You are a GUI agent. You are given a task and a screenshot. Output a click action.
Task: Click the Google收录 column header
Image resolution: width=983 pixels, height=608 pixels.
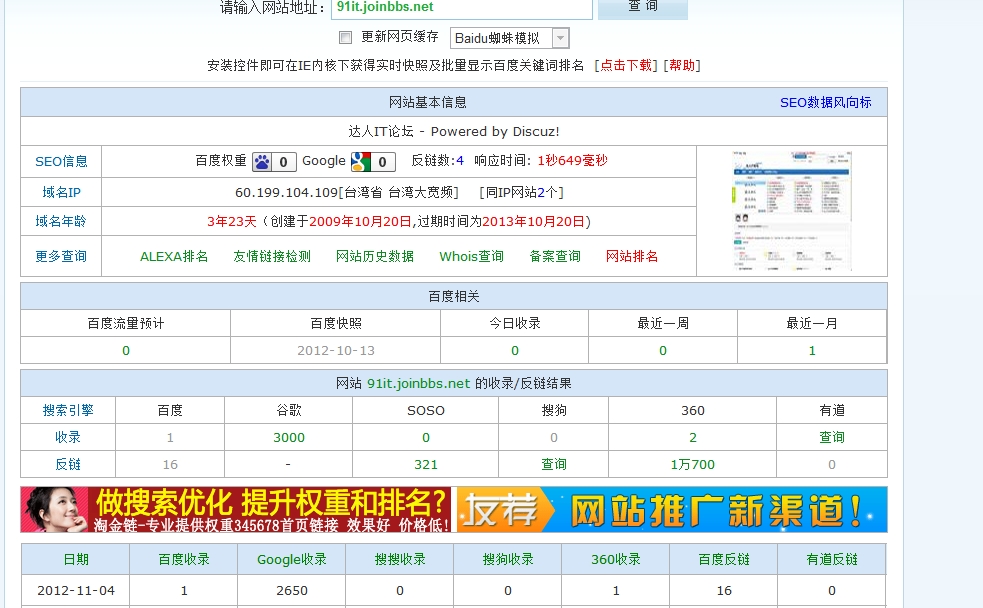coord(292,560)
